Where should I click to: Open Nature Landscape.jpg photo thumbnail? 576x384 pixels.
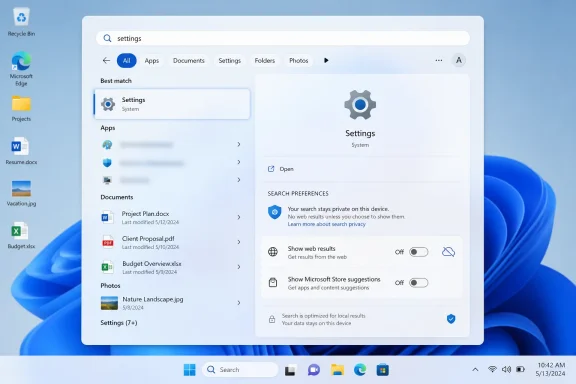(x=109, y=303)
